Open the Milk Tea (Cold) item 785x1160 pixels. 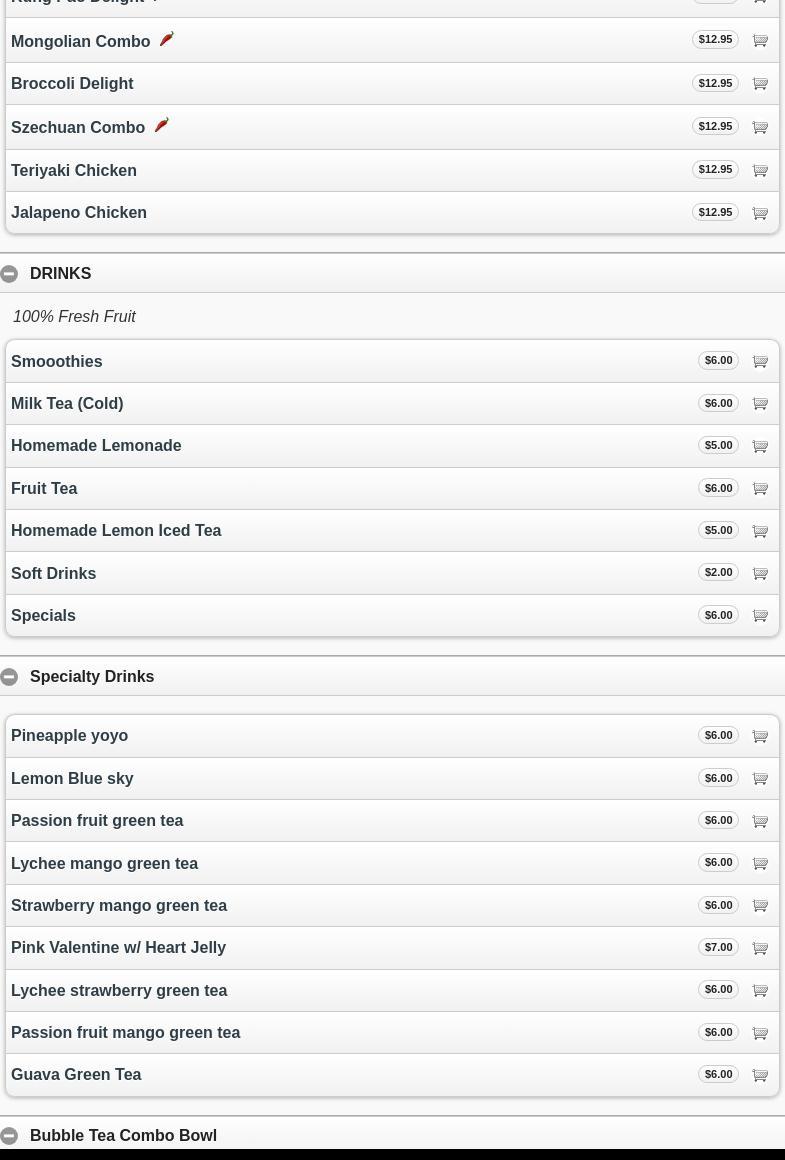pyautogui.click(x=67, y=403)
